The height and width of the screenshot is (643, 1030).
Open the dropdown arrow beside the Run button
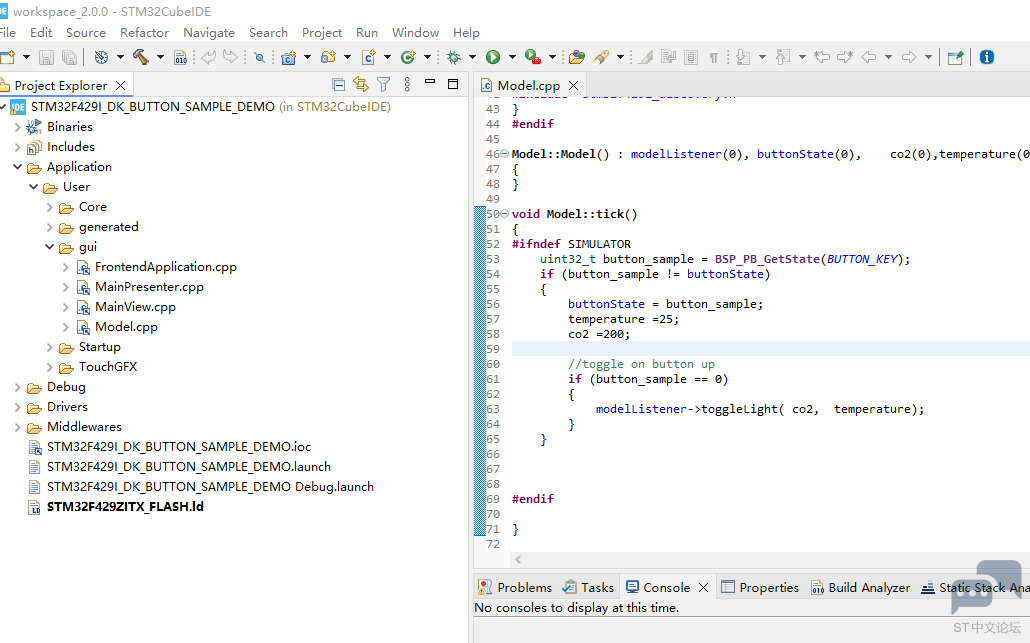click(x=512, y=57)
